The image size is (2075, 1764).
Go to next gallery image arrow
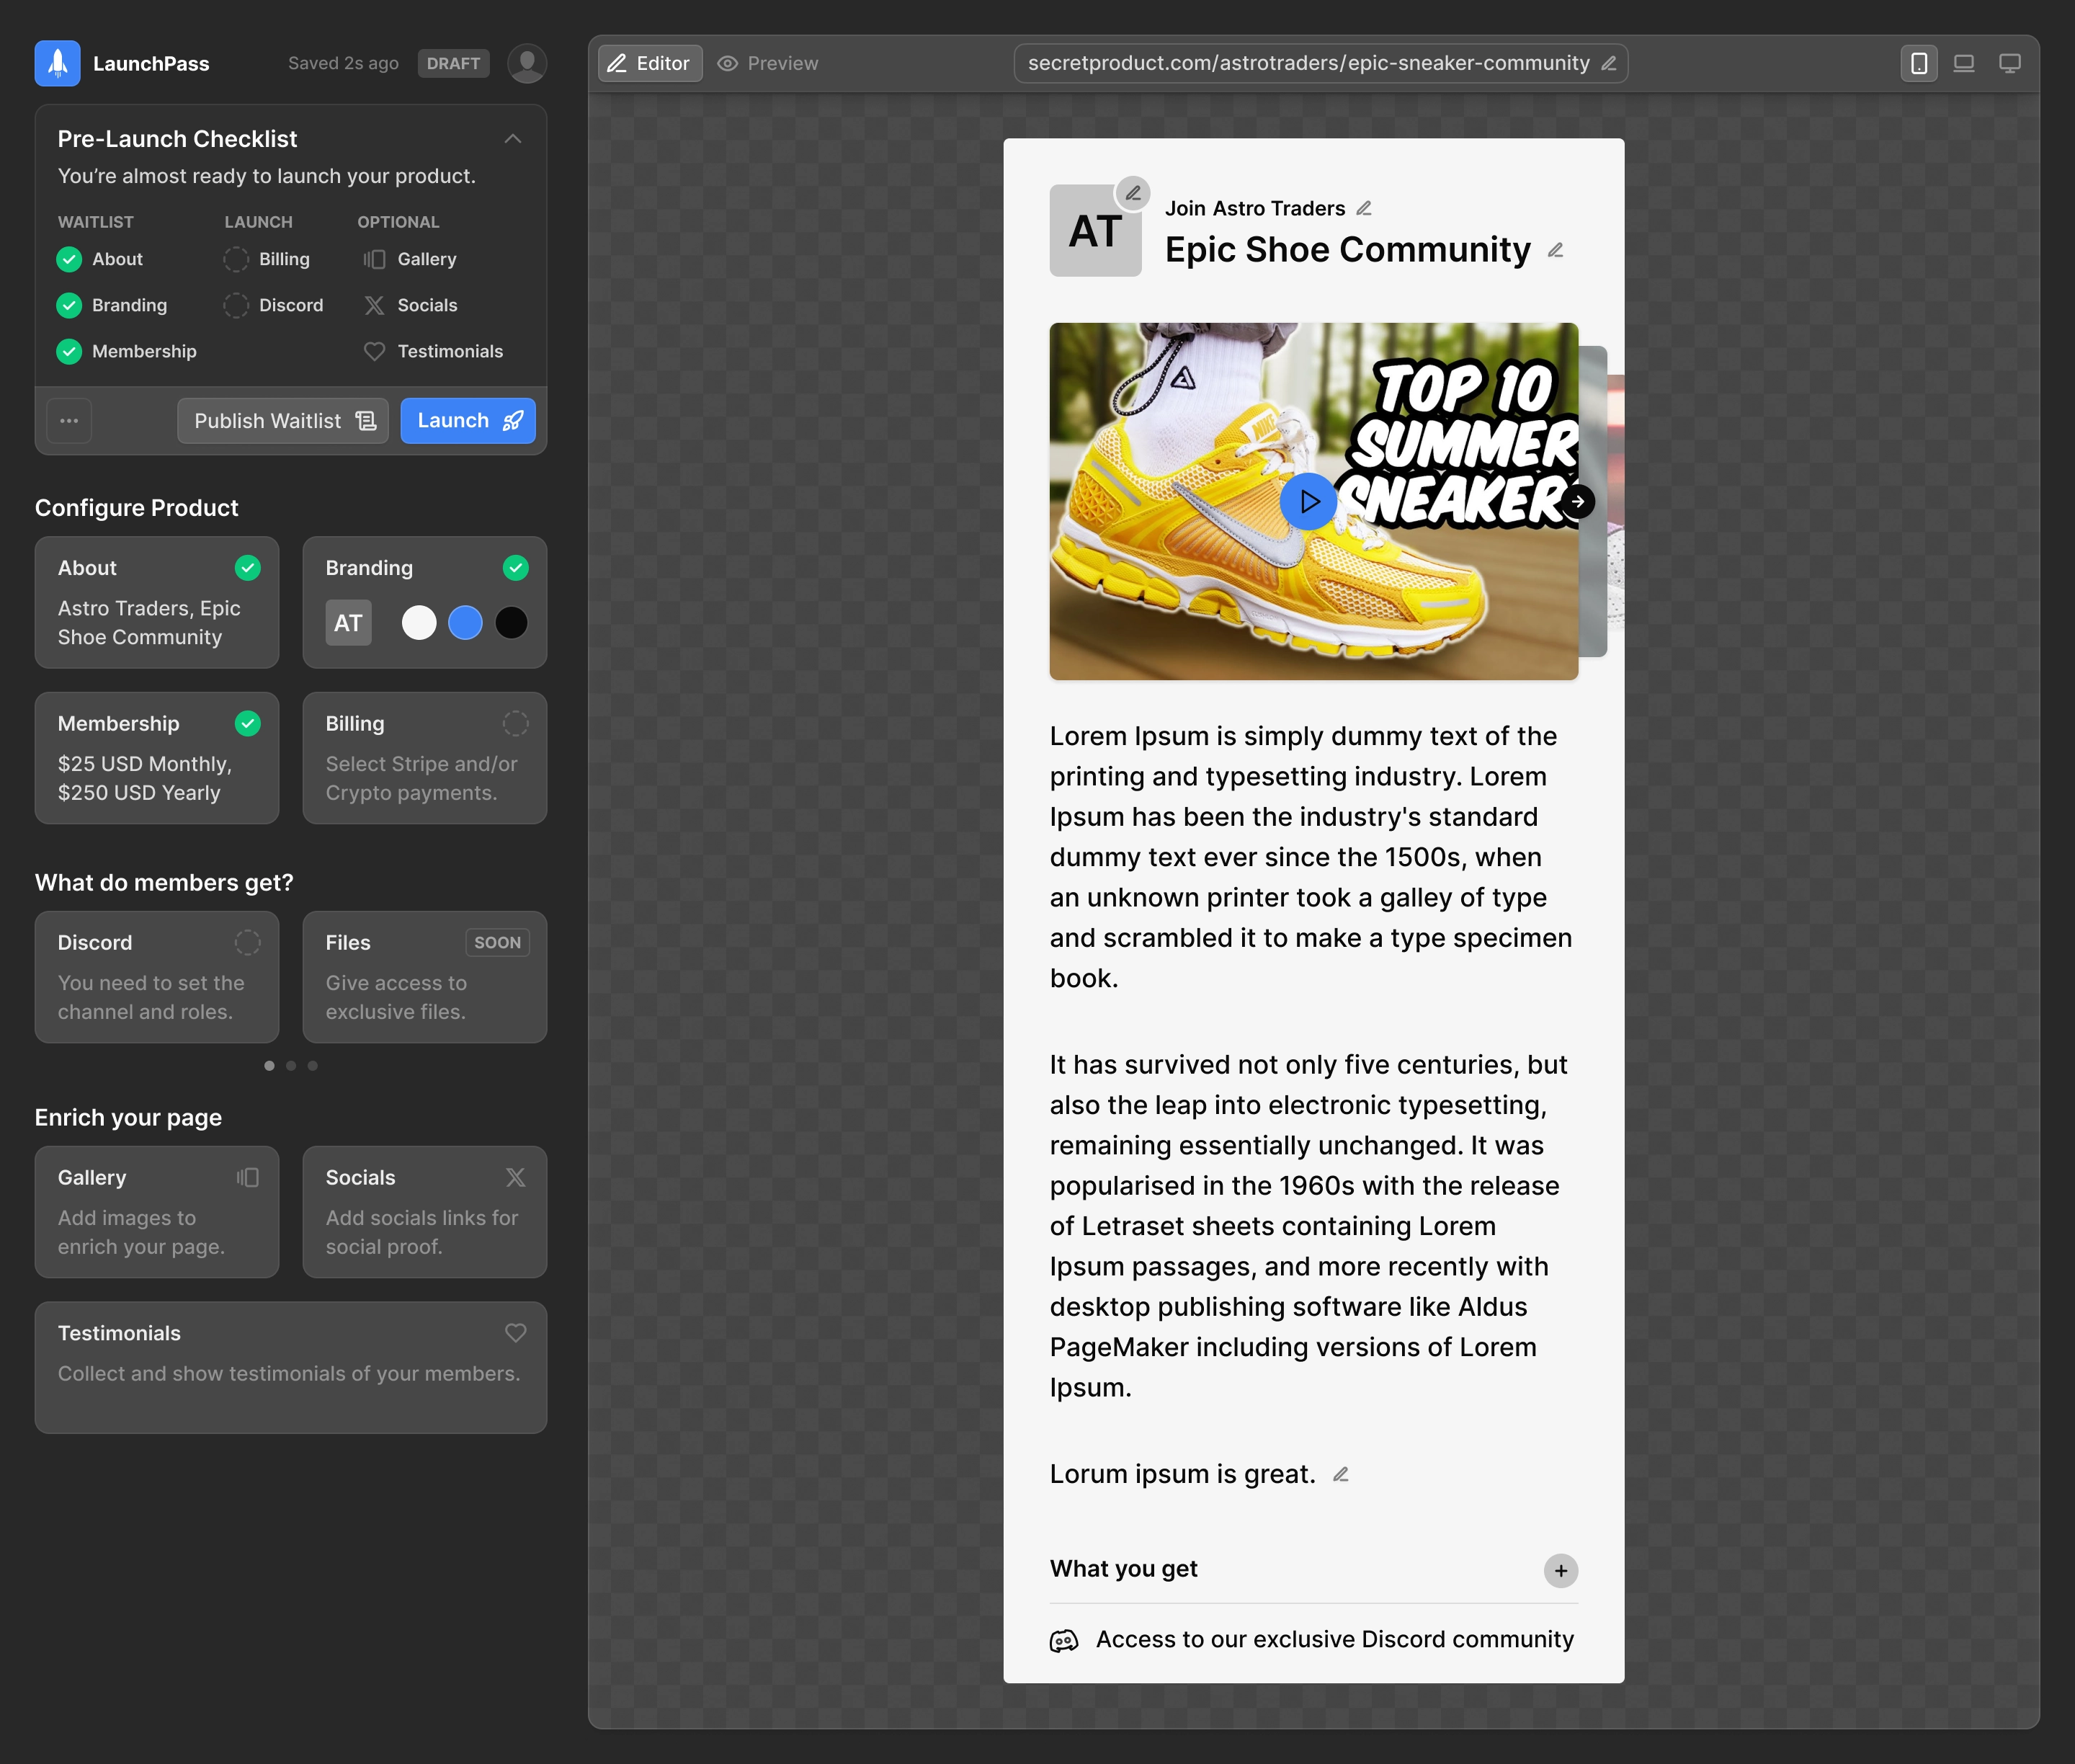click(1578, 501)
